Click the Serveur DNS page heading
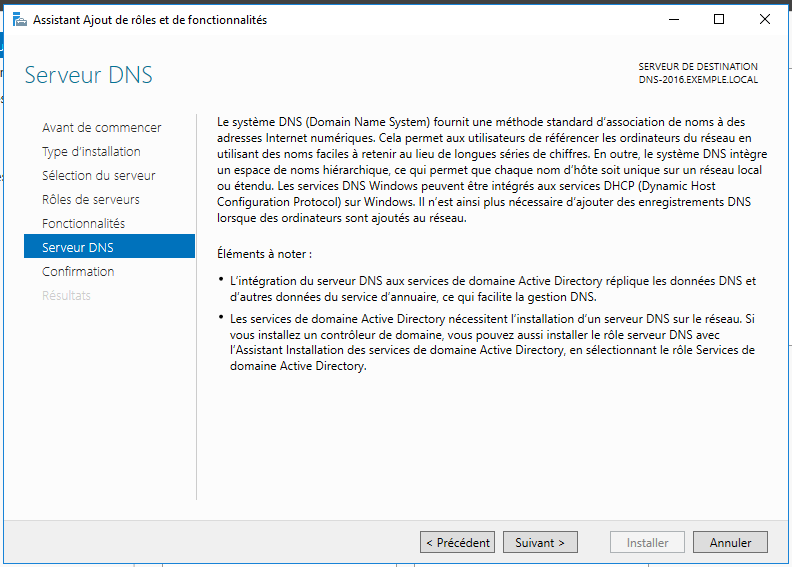 tap(88, 75)
